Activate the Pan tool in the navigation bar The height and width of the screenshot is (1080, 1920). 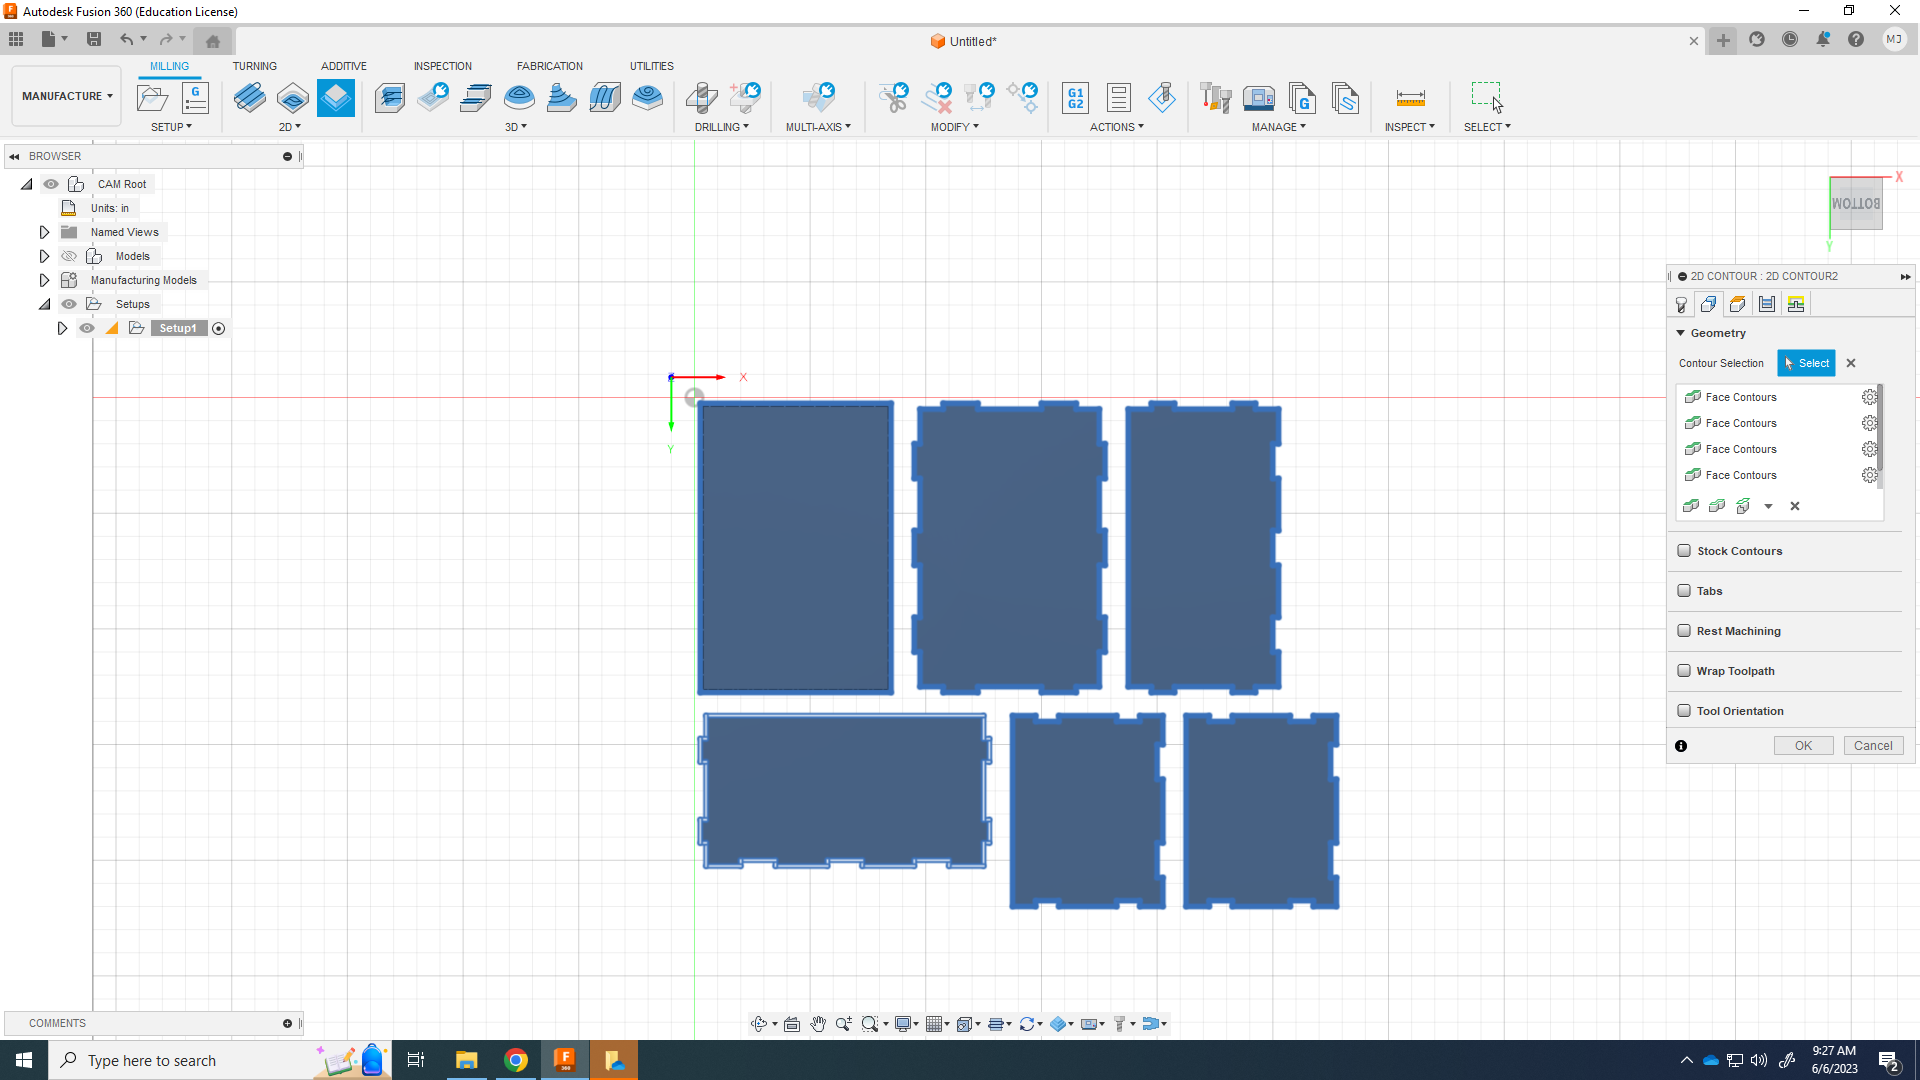click(818, 1023)
